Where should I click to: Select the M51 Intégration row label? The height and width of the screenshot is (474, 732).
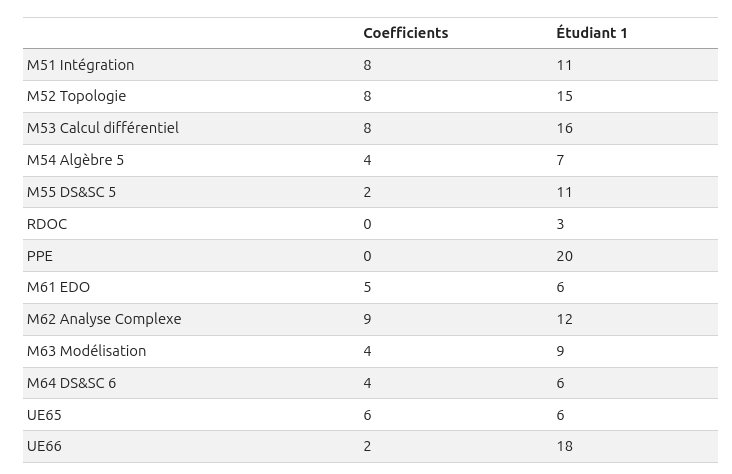pos(80,65)
